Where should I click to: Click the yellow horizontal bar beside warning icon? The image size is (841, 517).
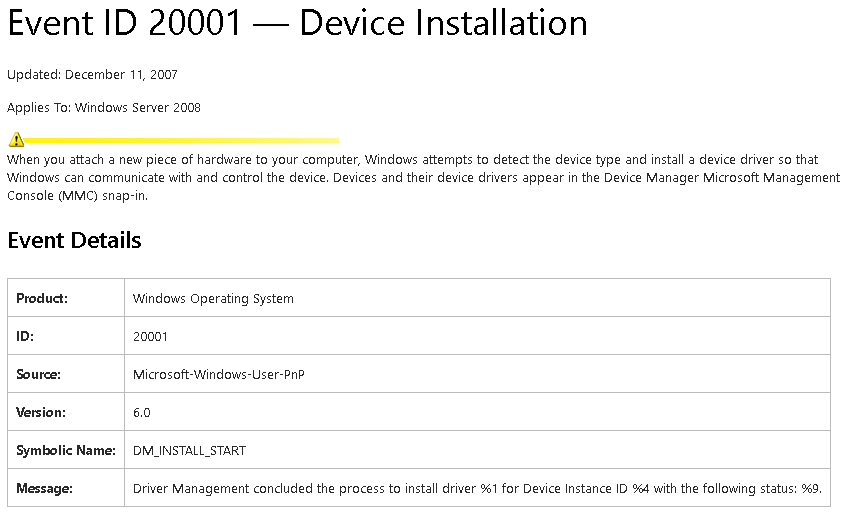[x=180, y=140]
